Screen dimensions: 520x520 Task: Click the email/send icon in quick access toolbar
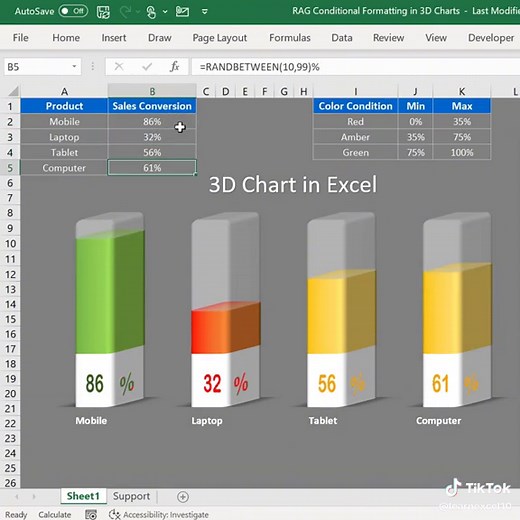pos(182,12)
